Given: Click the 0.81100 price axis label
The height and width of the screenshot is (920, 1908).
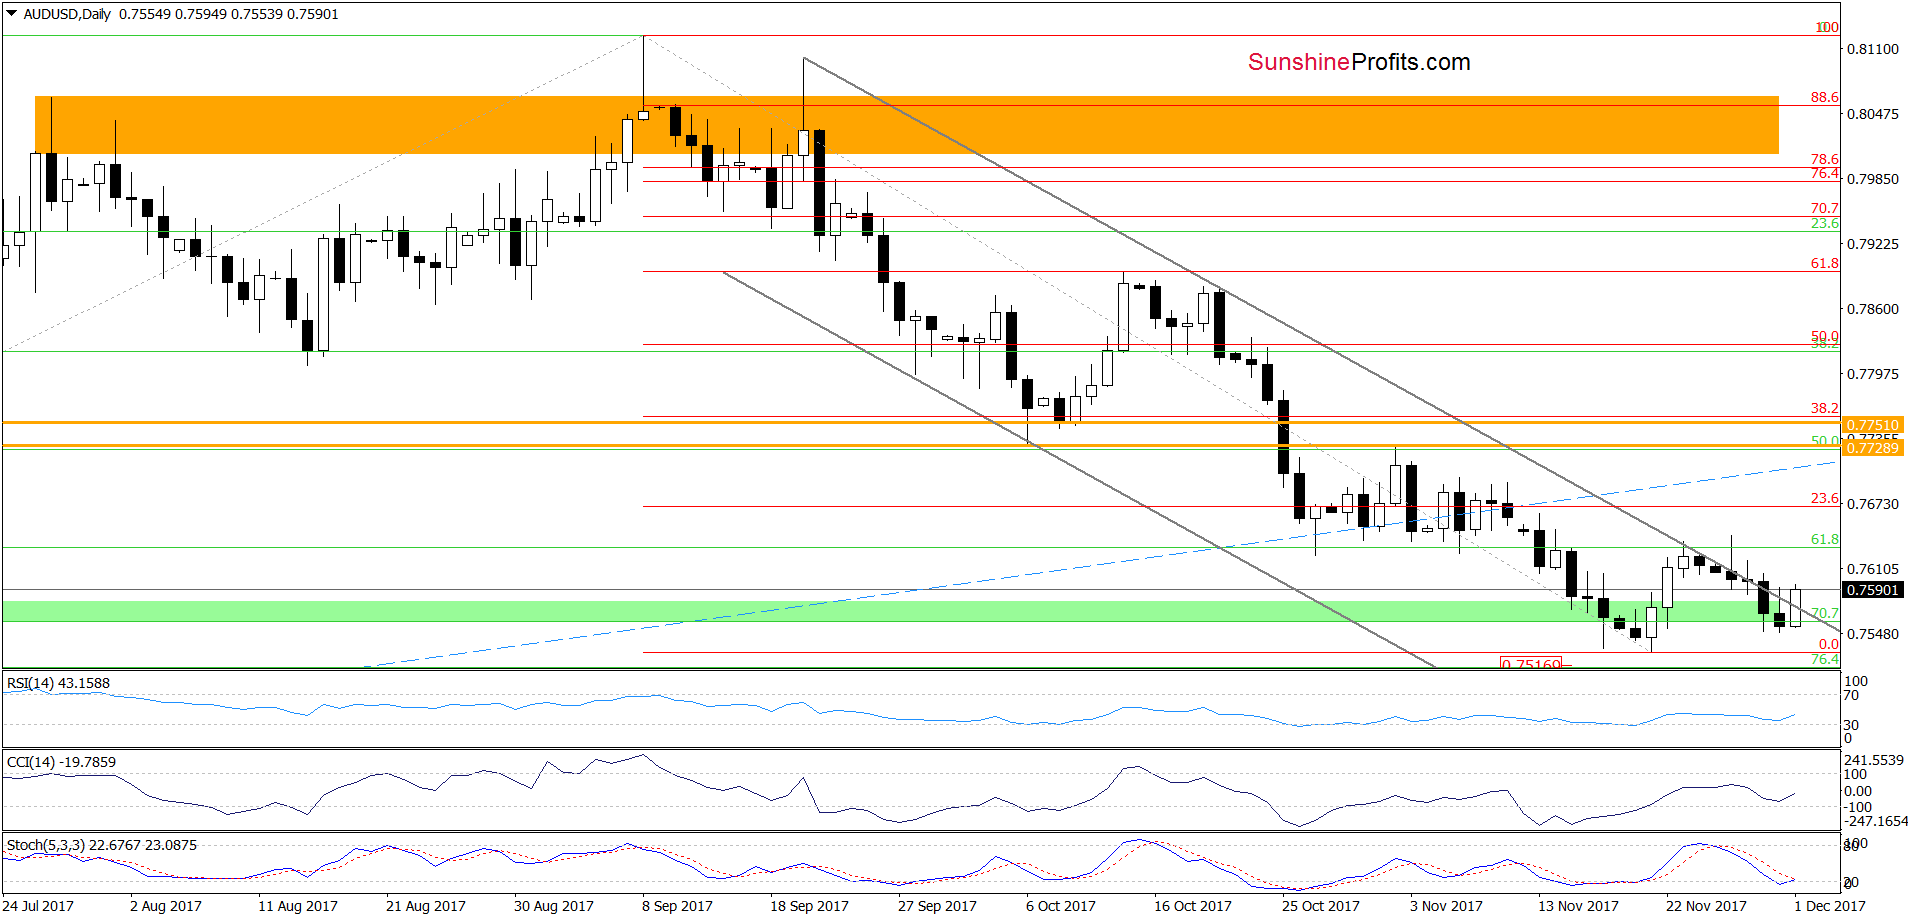Looking at the screenshot, I should pyautogui.click(x=1873, y=49).
